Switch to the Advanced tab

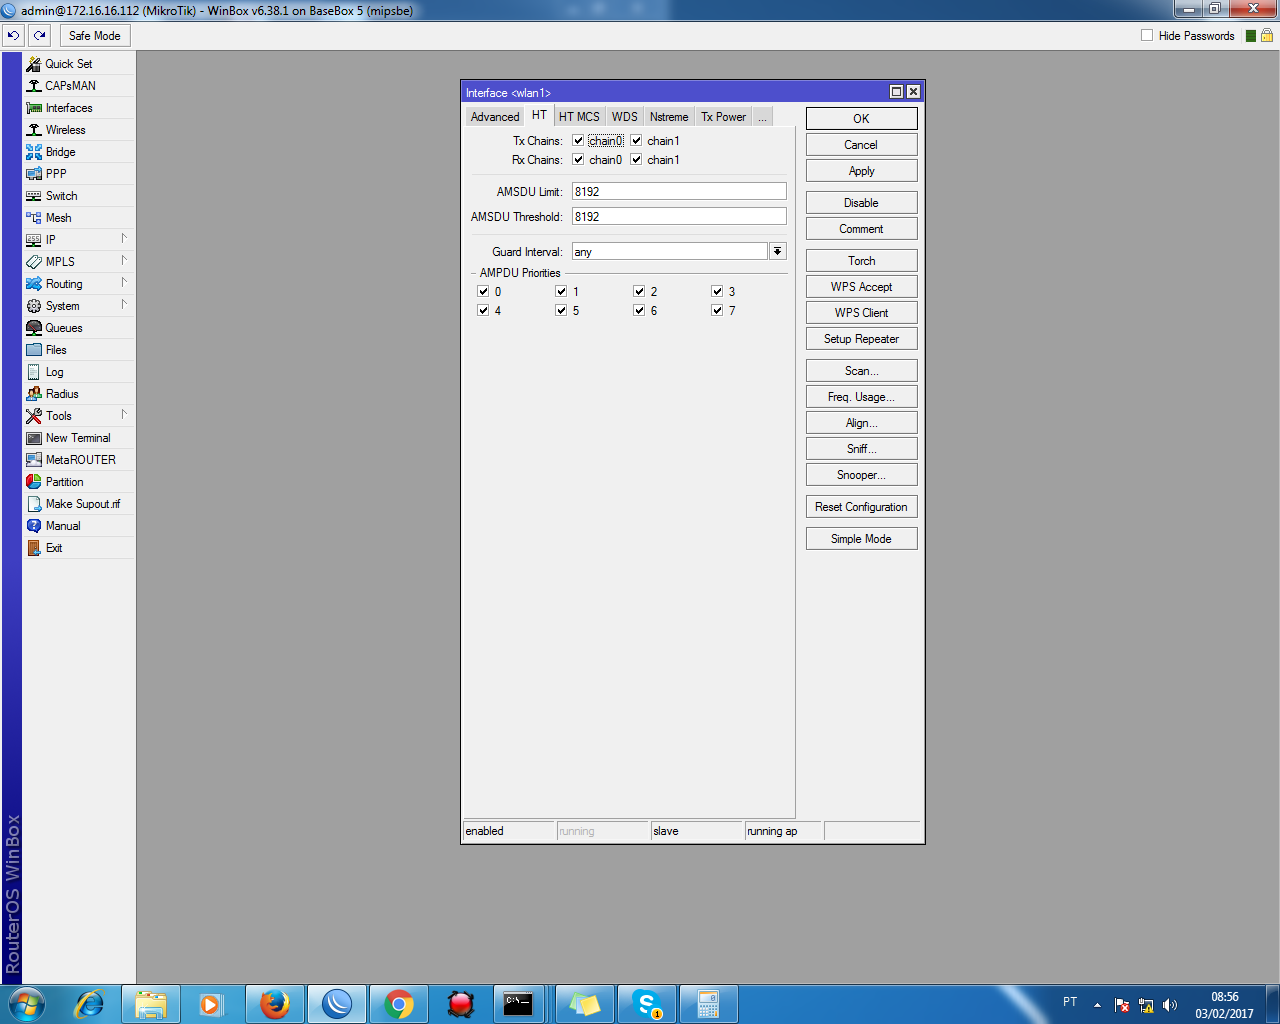495,117
